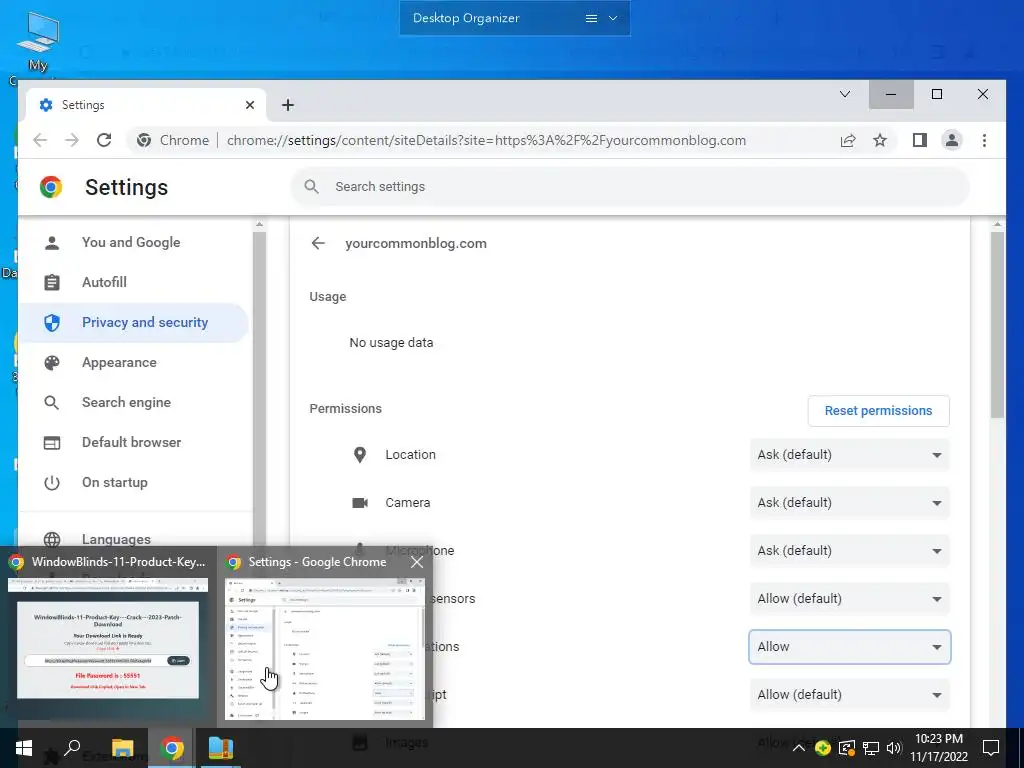Open Desktop Organizer hamburger menu
Screen dimensions: 1024x768
(591, 18)
